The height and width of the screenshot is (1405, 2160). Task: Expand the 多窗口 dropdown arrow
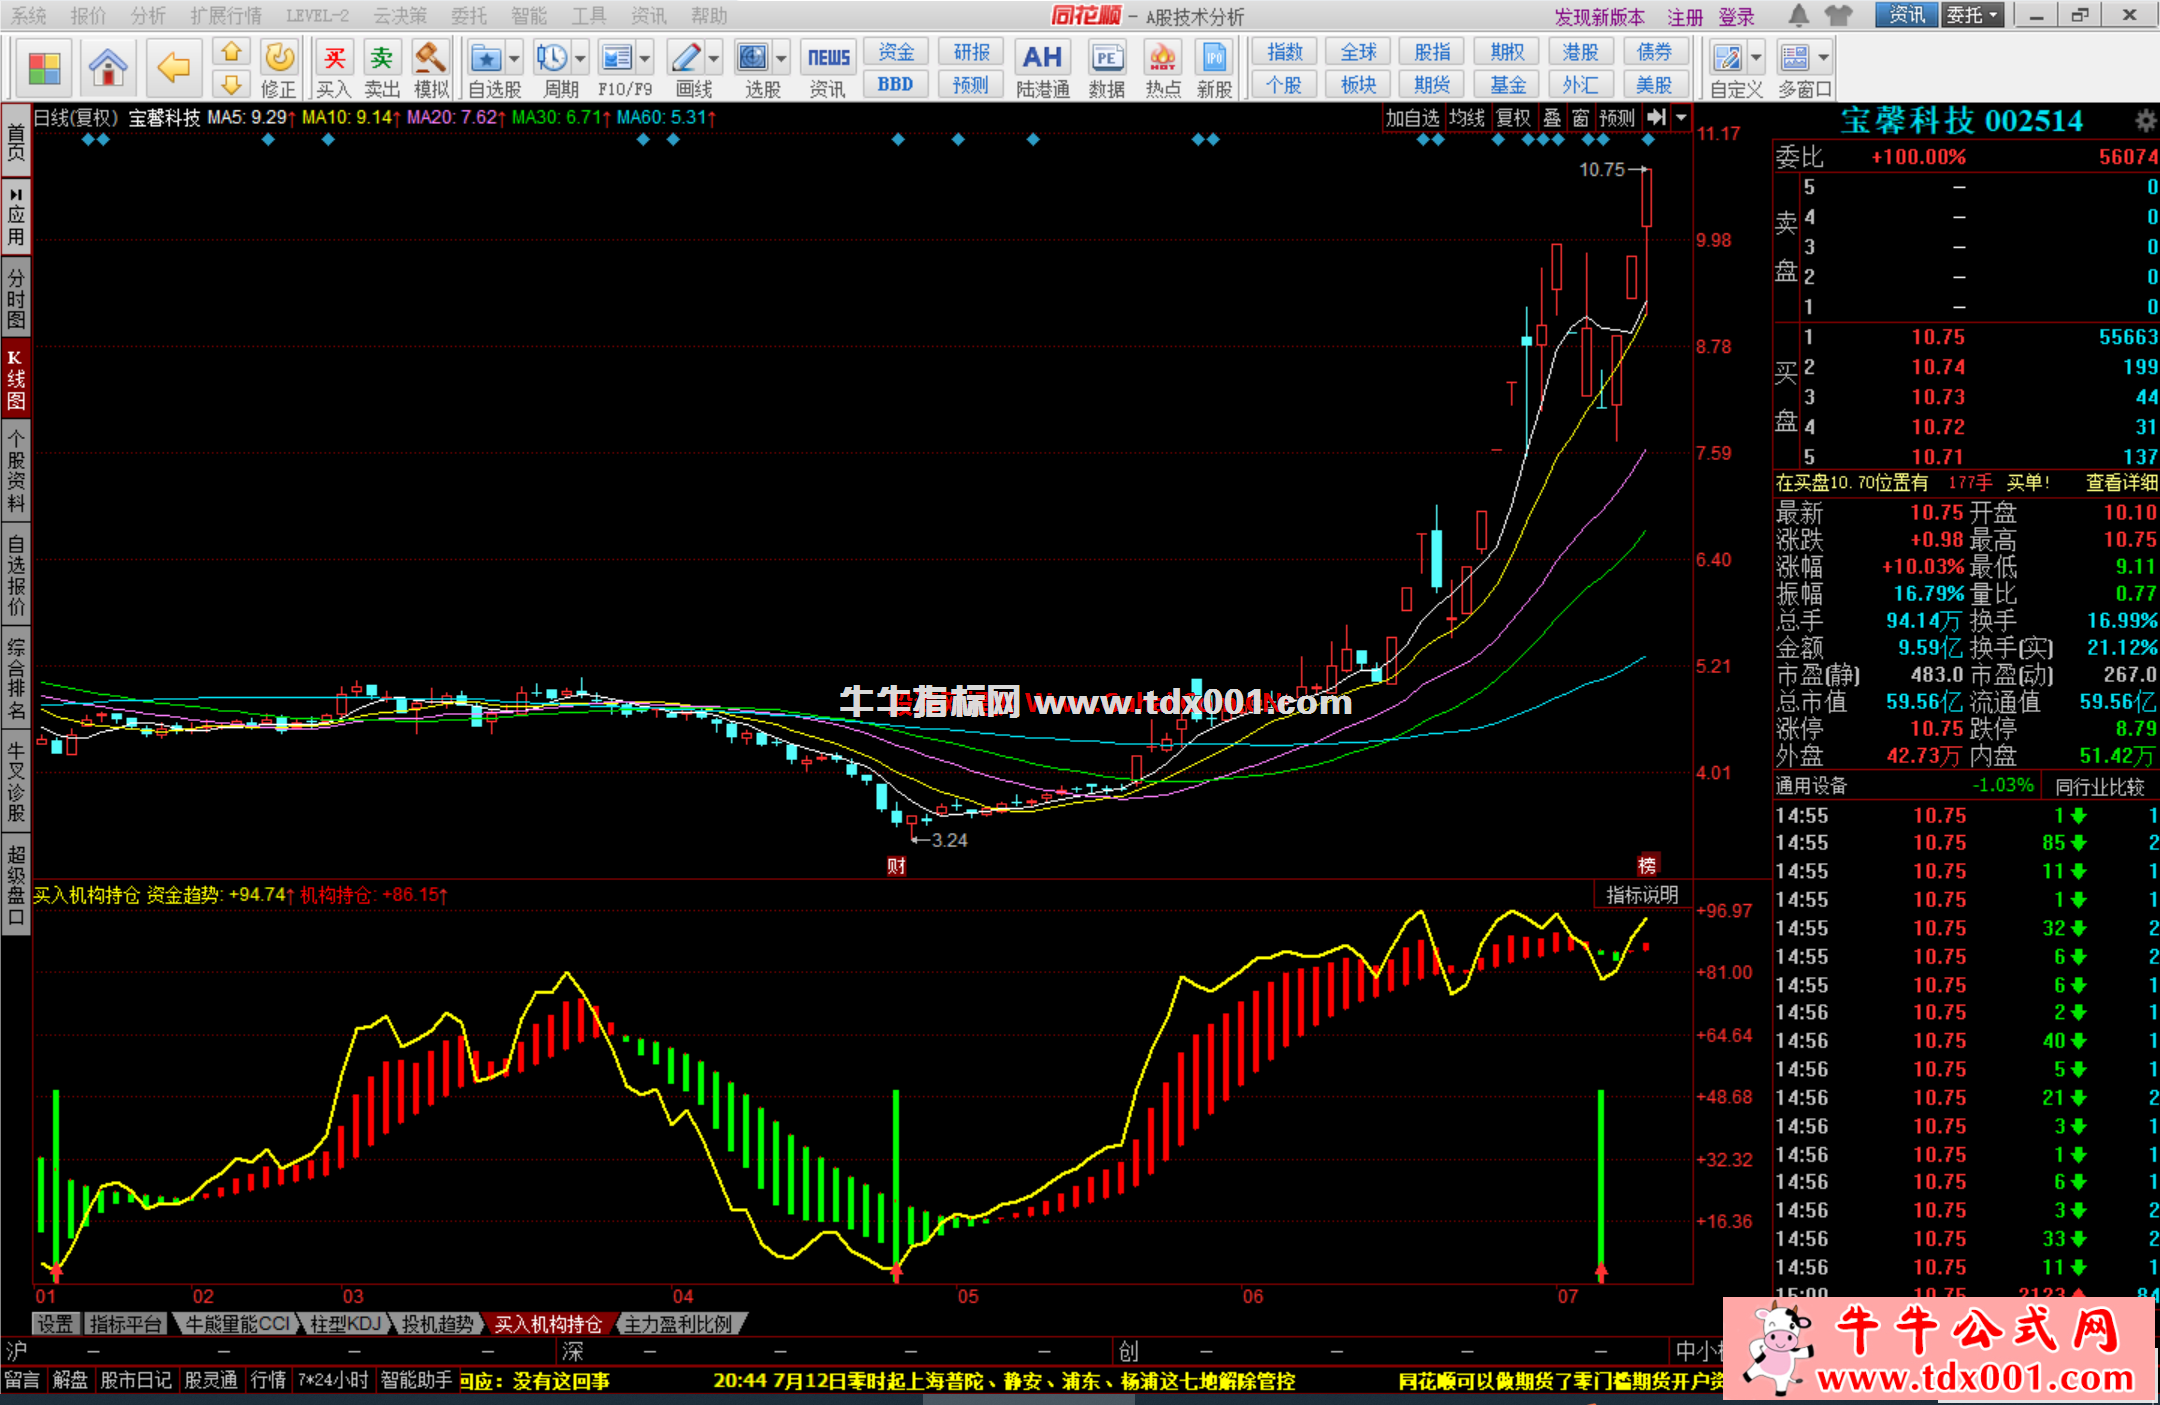tap(1824, 58)
